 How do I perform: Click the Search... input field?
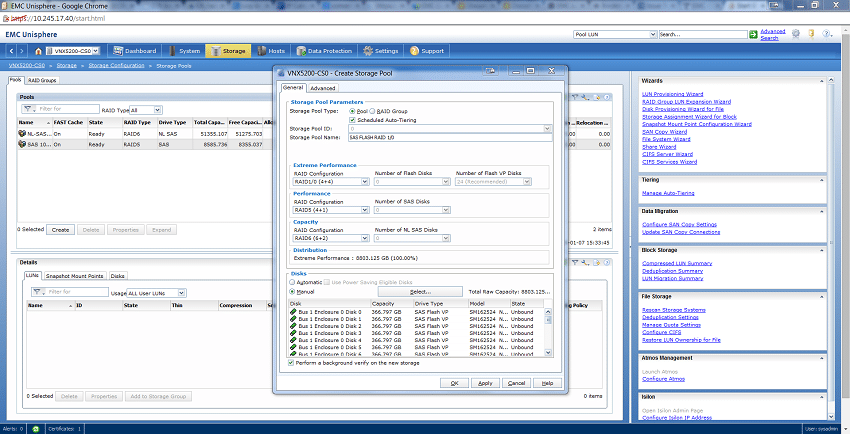pyautogui.click(x=703, y=34)
